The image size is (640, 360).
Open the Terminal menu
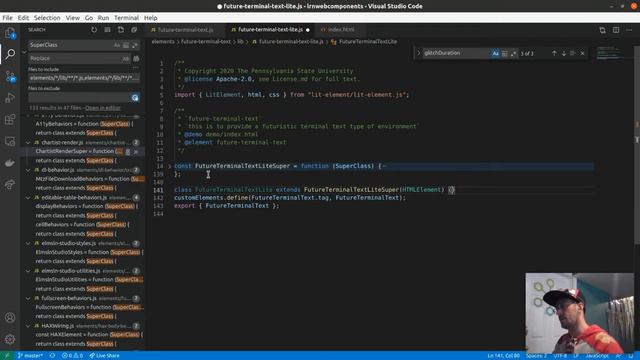coord(126,18)
